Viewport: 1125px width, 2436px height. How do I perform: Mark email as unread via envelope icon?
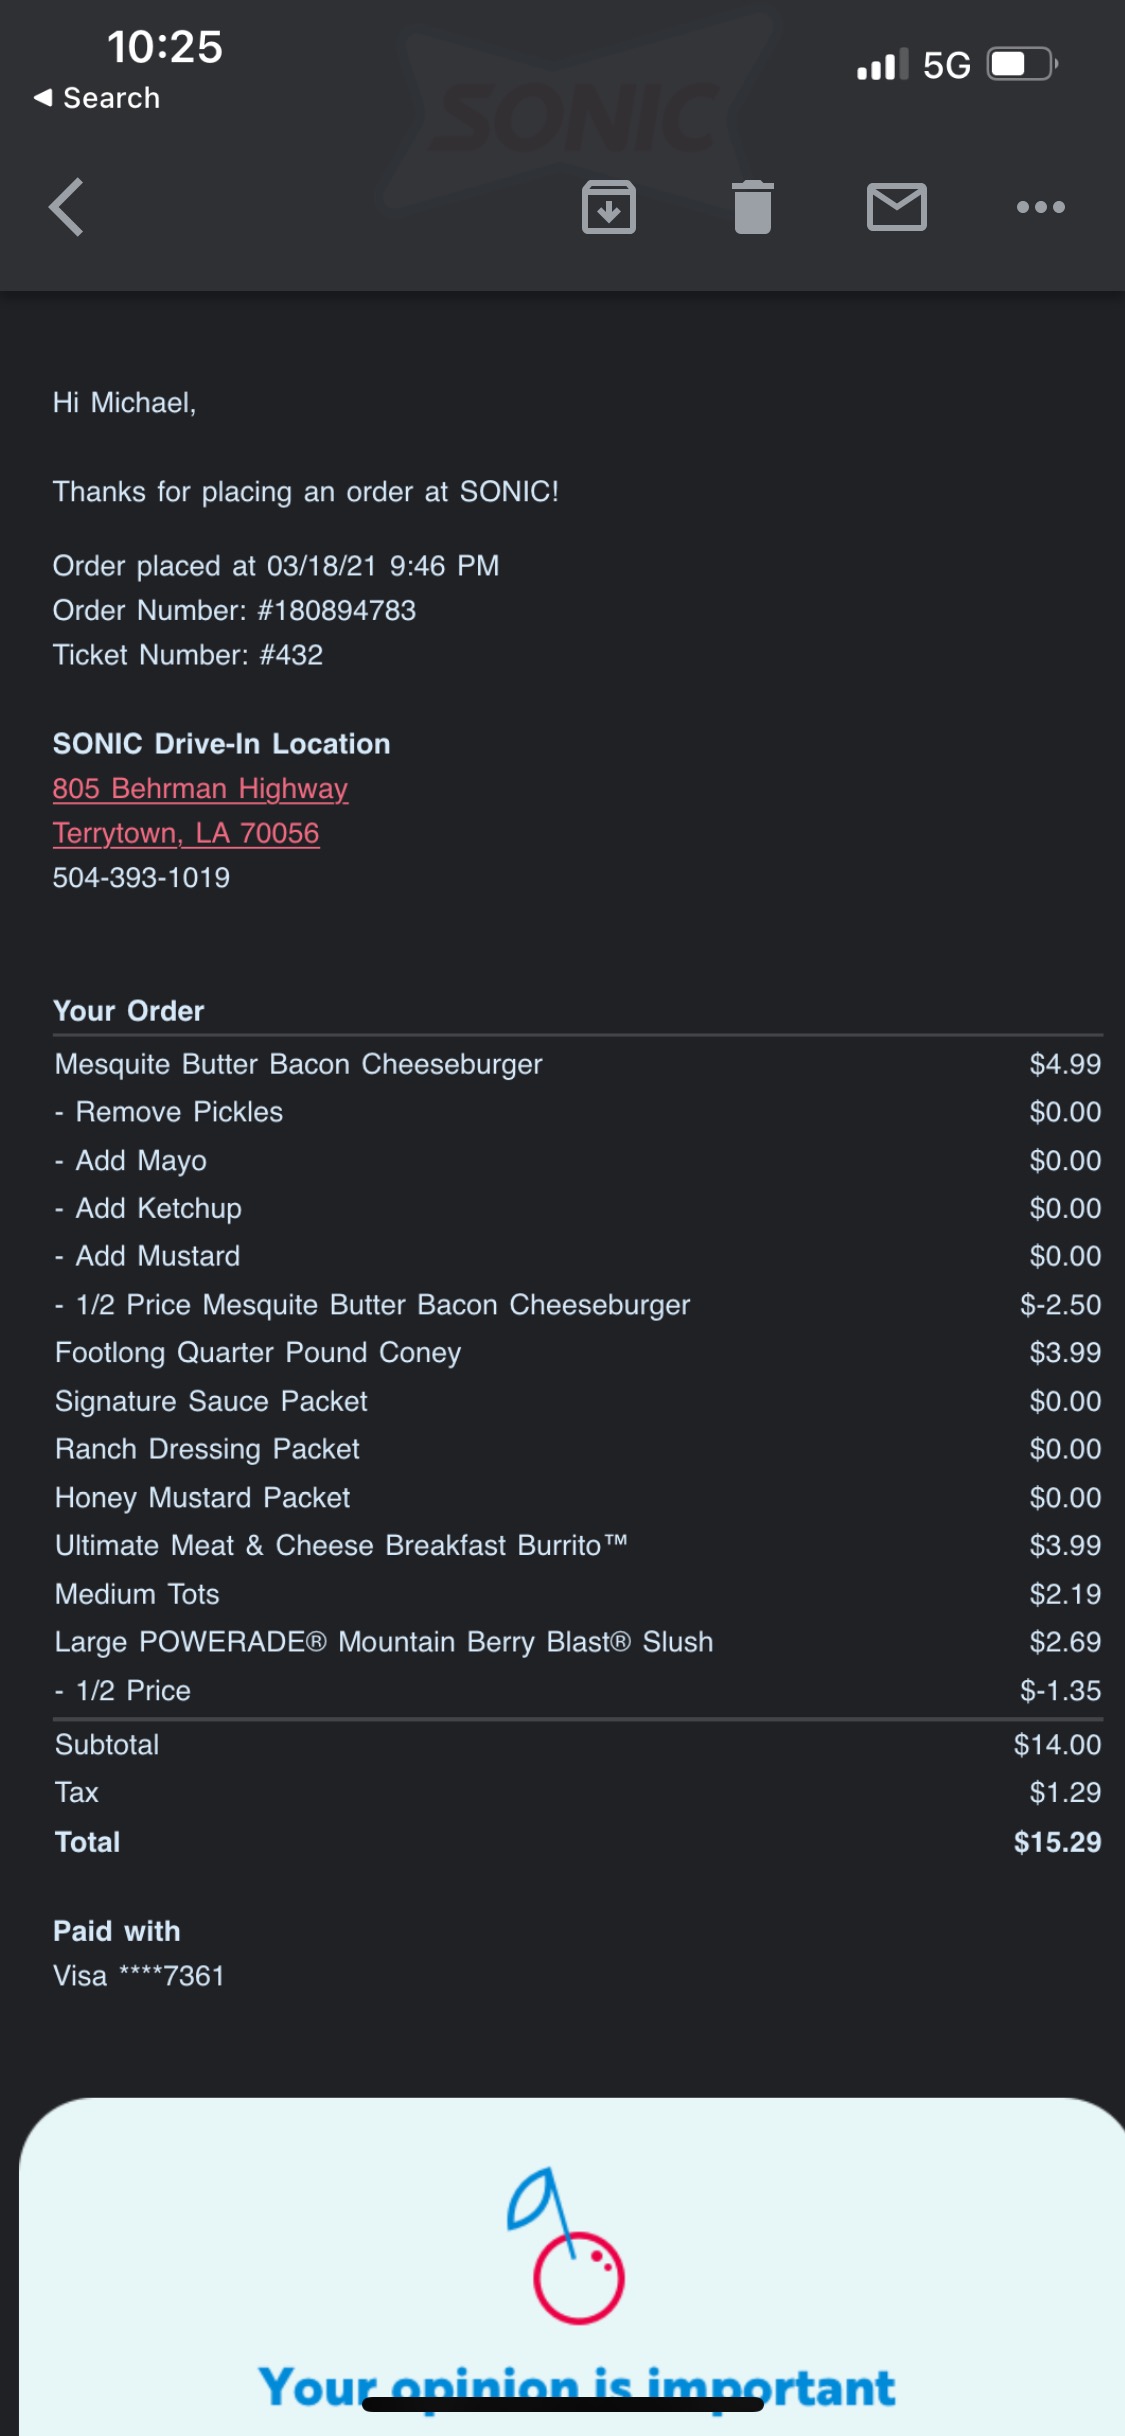pyautogui.click(x=896, y=207)
